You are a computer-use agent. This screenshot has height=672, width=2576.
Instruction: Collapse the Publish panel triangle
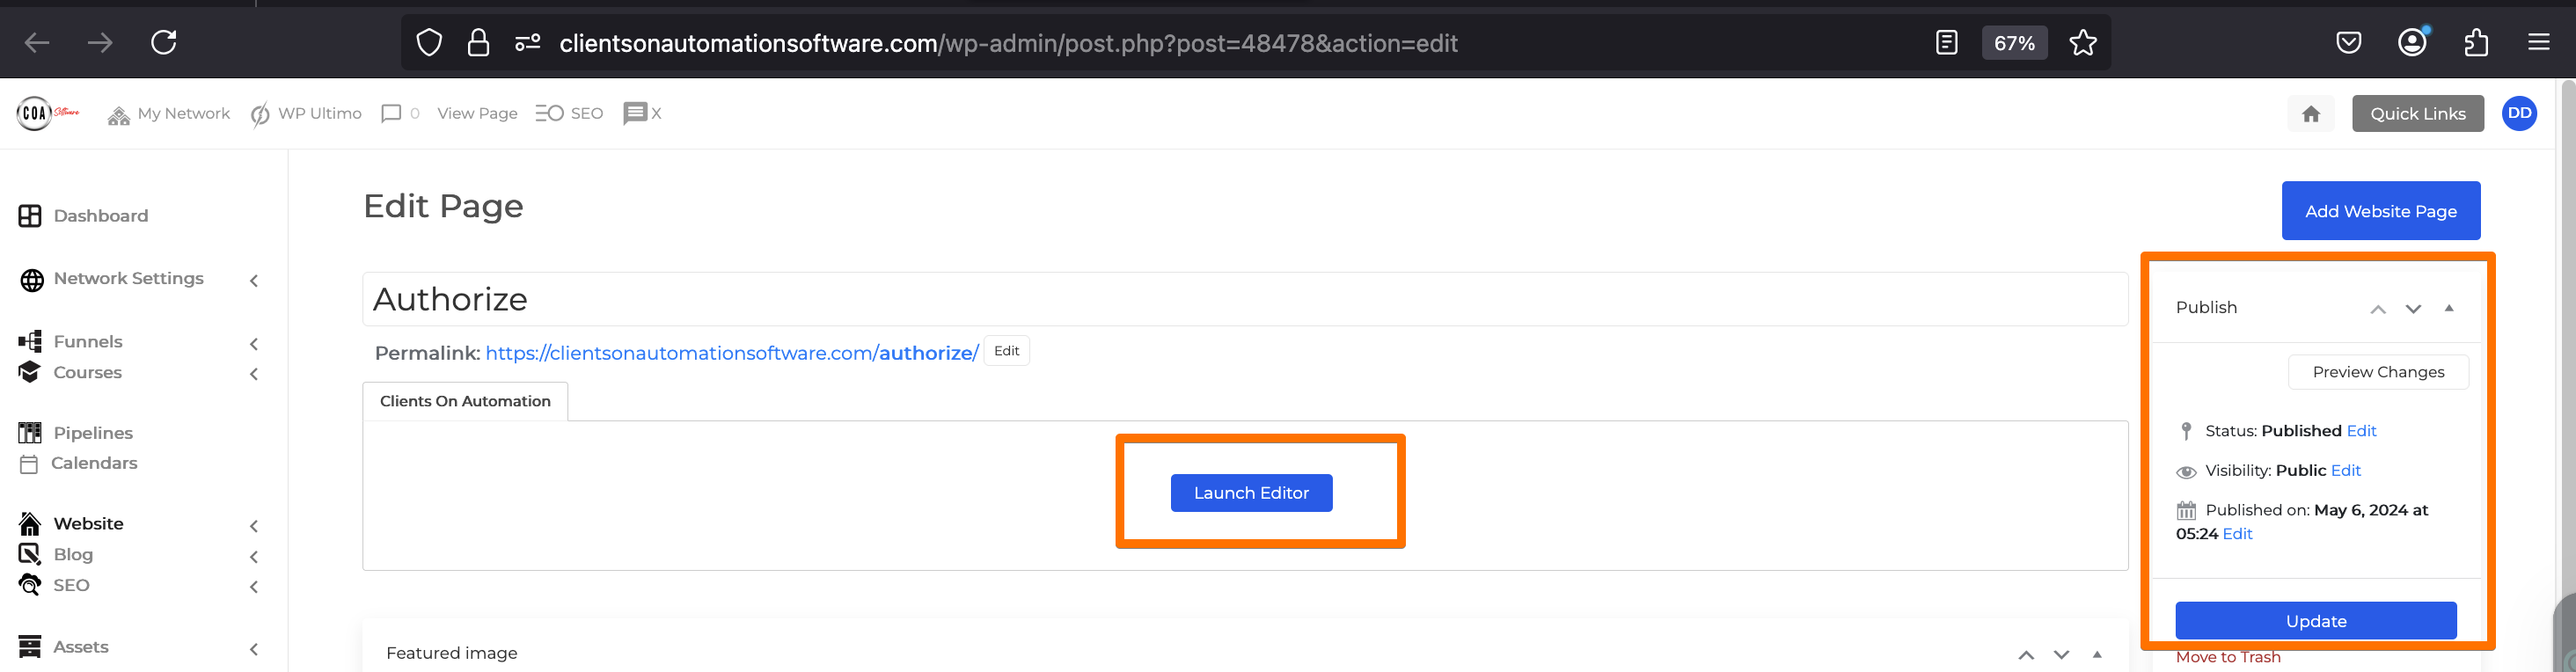tap(2449, 308)
